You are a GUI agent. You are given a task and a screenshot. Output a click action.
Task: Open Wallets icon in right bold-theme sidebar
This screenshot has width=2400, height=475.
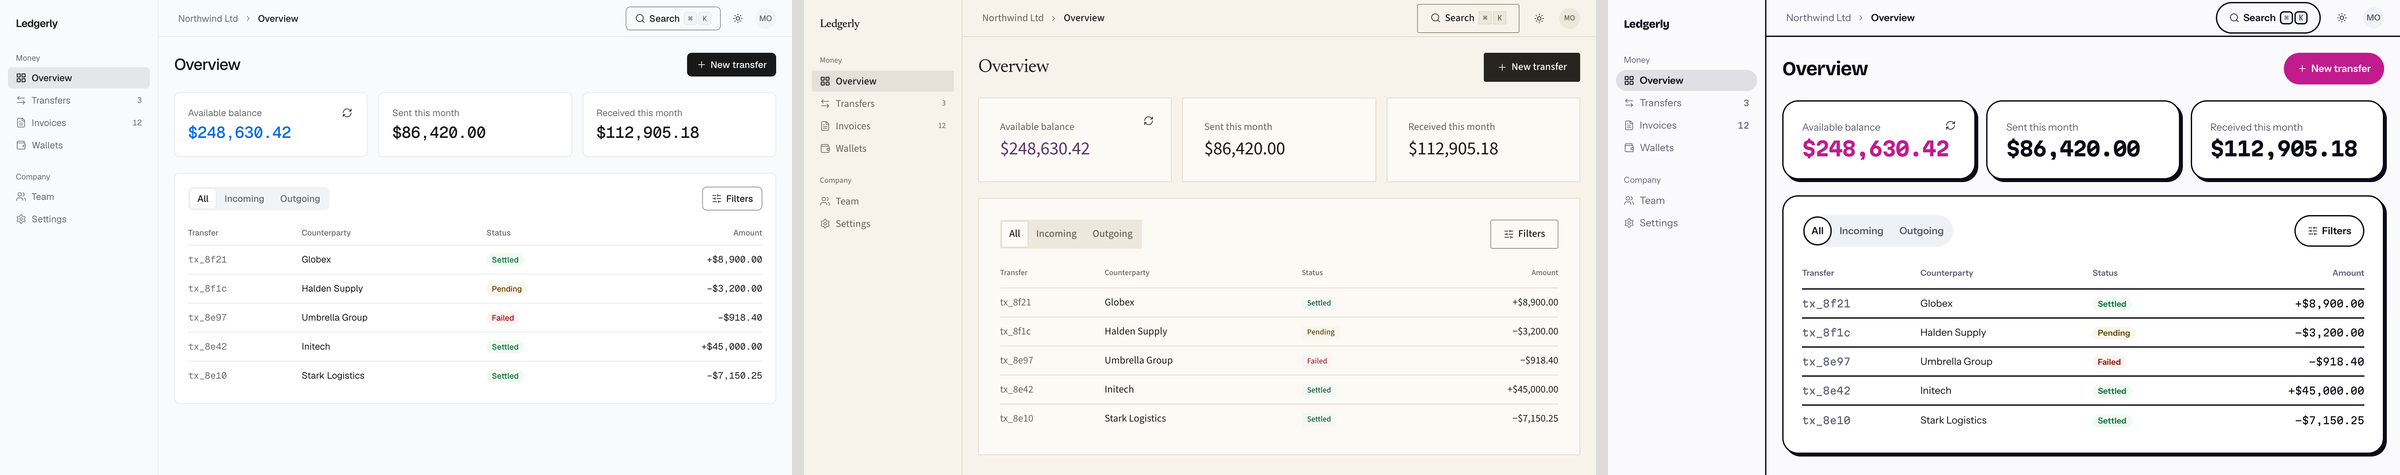pos(1629,148)
